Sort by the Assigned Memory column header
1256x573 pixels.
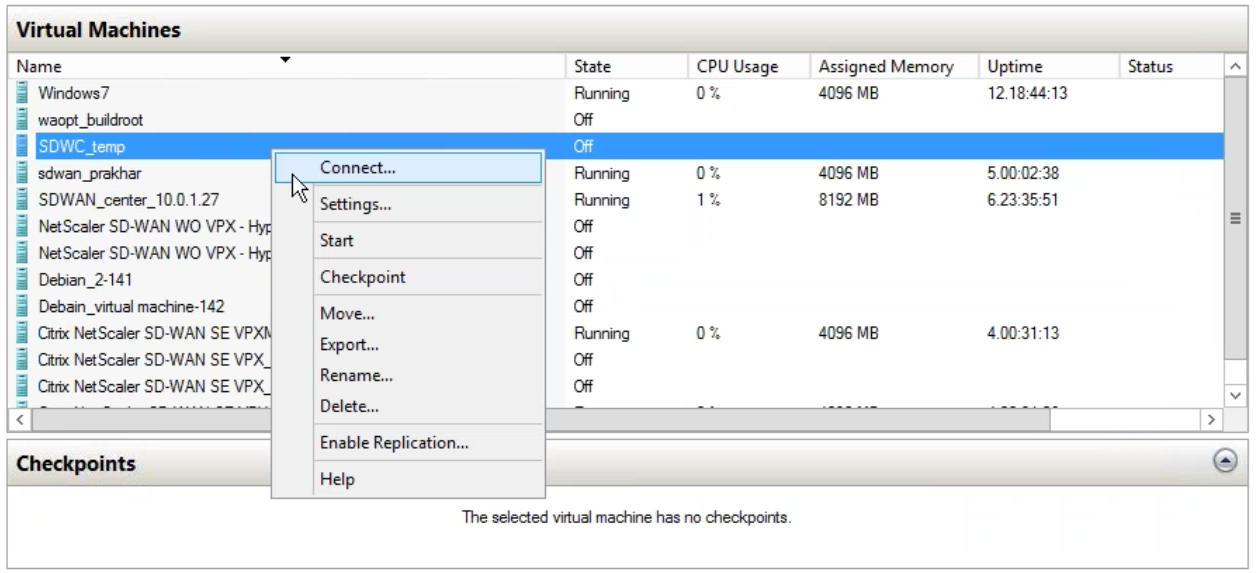click(894, 67)
